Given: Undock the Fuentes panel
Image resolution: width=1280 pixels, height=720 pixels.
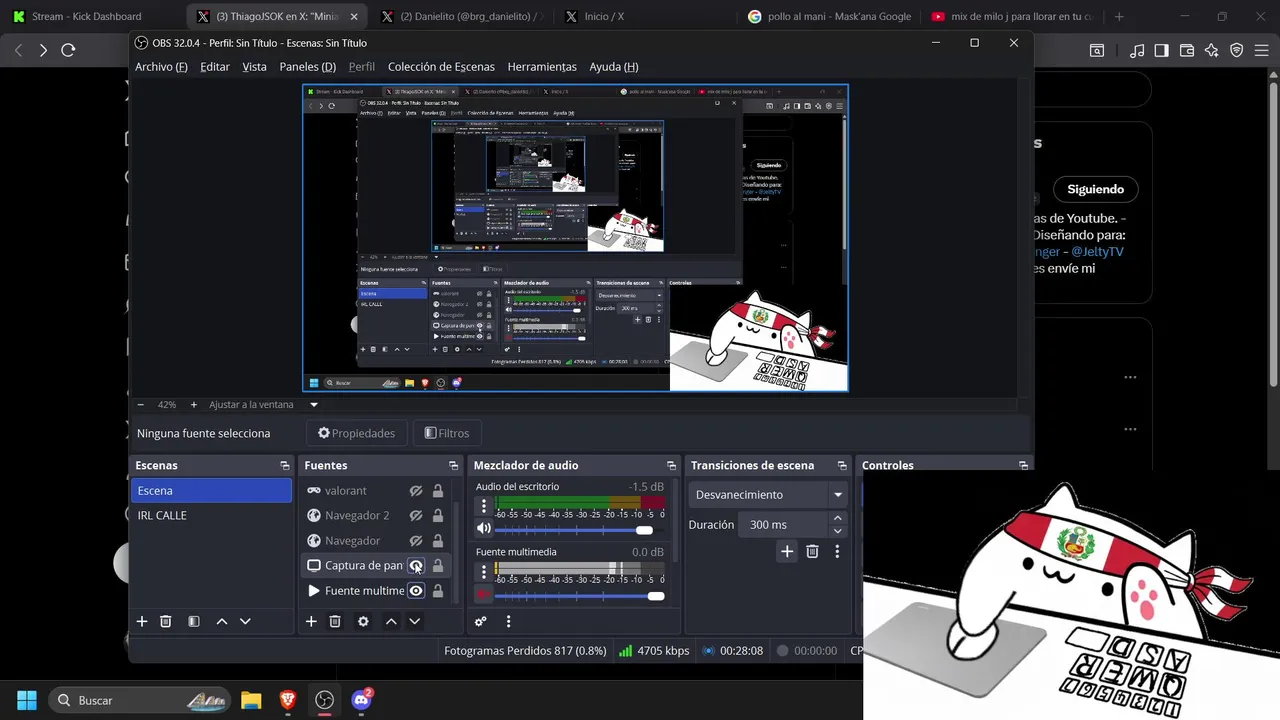Looking at the screenshot, I should [453, 466].
